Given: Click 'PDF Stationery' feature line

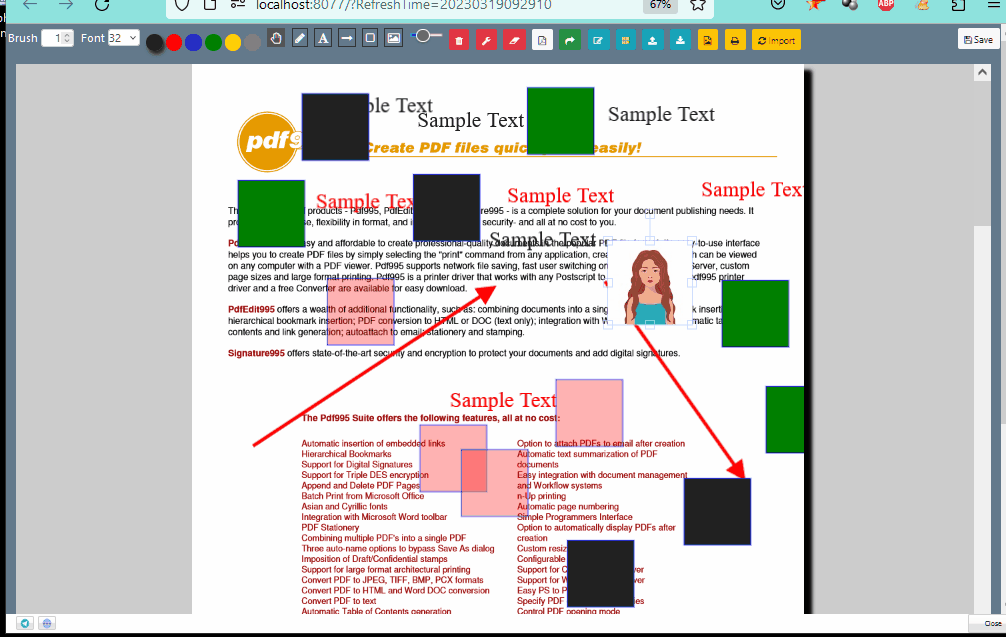Looking at the screenshot, I should (x=330, y=527).
